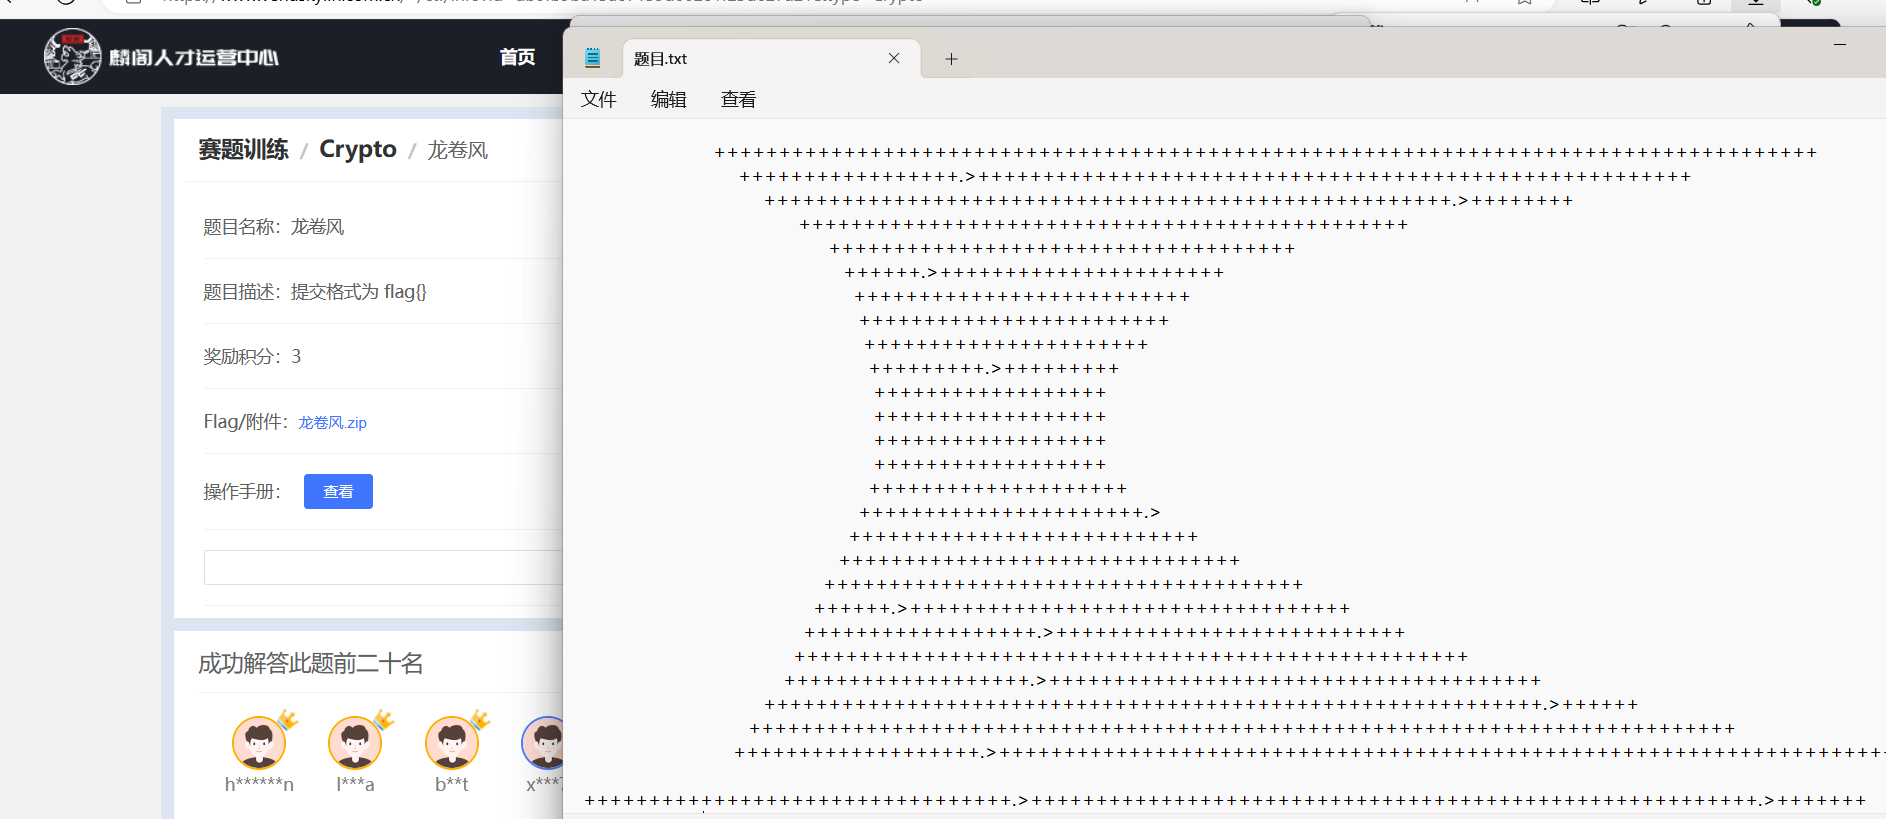Click the 麟阁人才运营中心 site title
The height and width of the screenshot is (819, 1886).
pyautogui.click(x=194, y=57)
